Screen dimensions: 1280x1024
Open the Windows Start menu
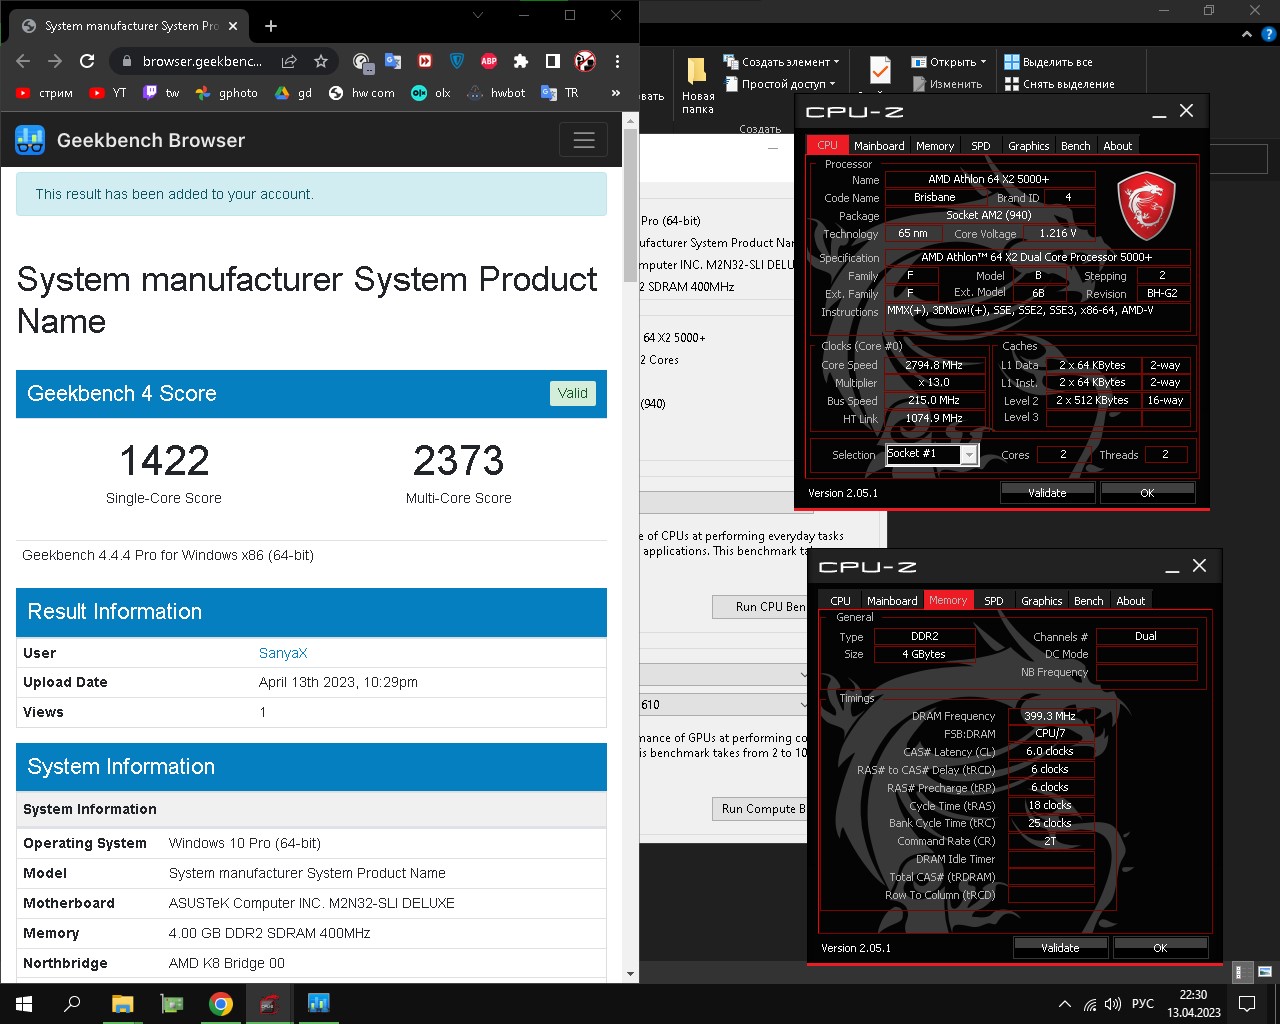click(x=24, y=1004)
